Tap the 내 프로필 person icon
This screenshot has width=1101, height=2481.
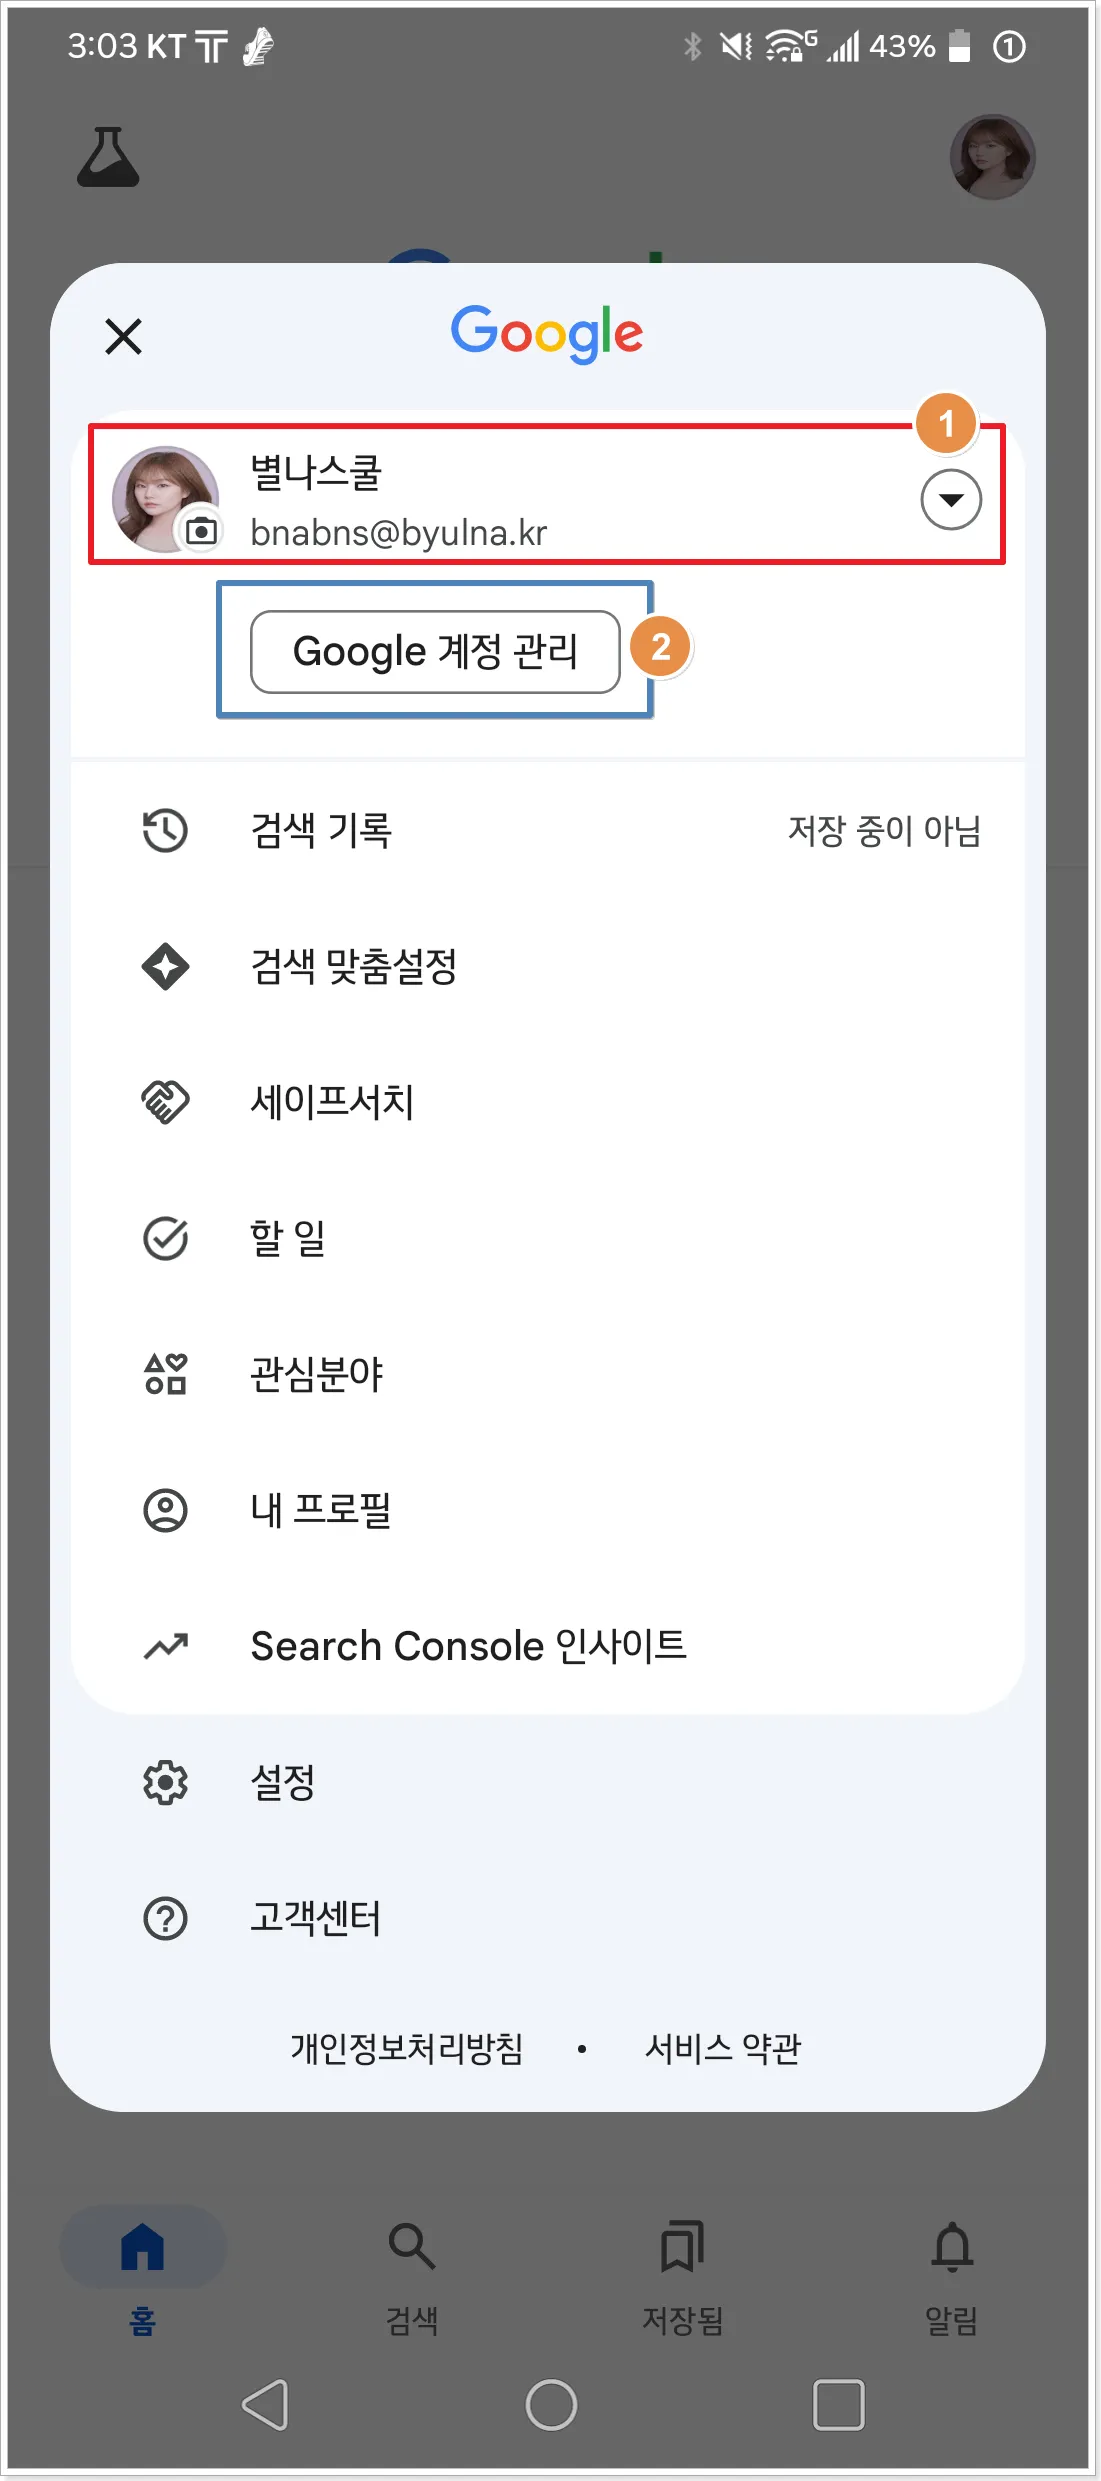pos(166,1510)
